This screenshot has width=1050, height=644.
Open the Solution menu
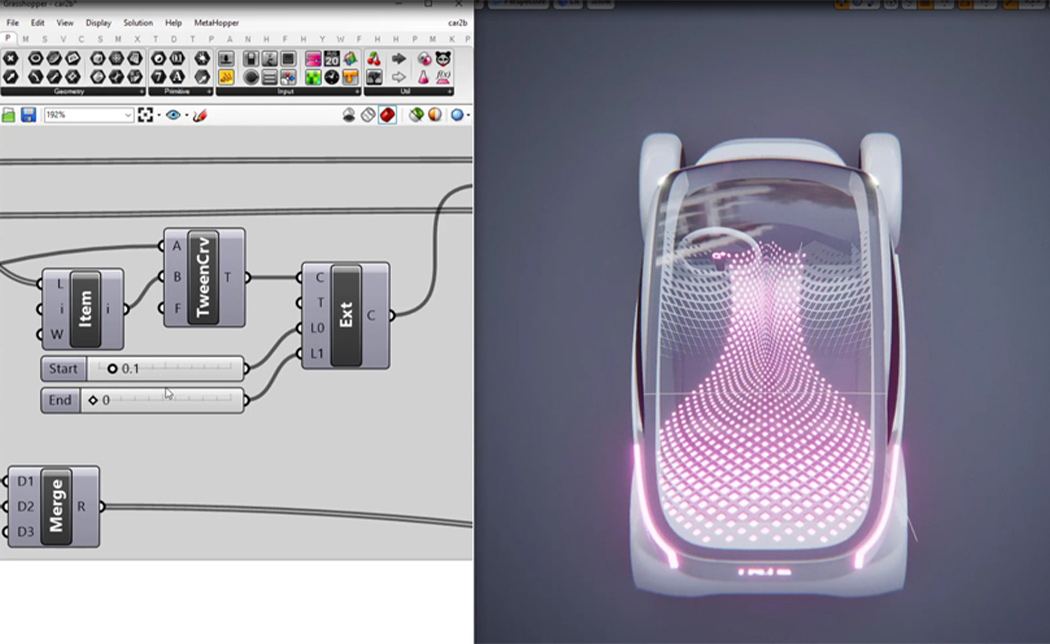[x=138, y=22]
